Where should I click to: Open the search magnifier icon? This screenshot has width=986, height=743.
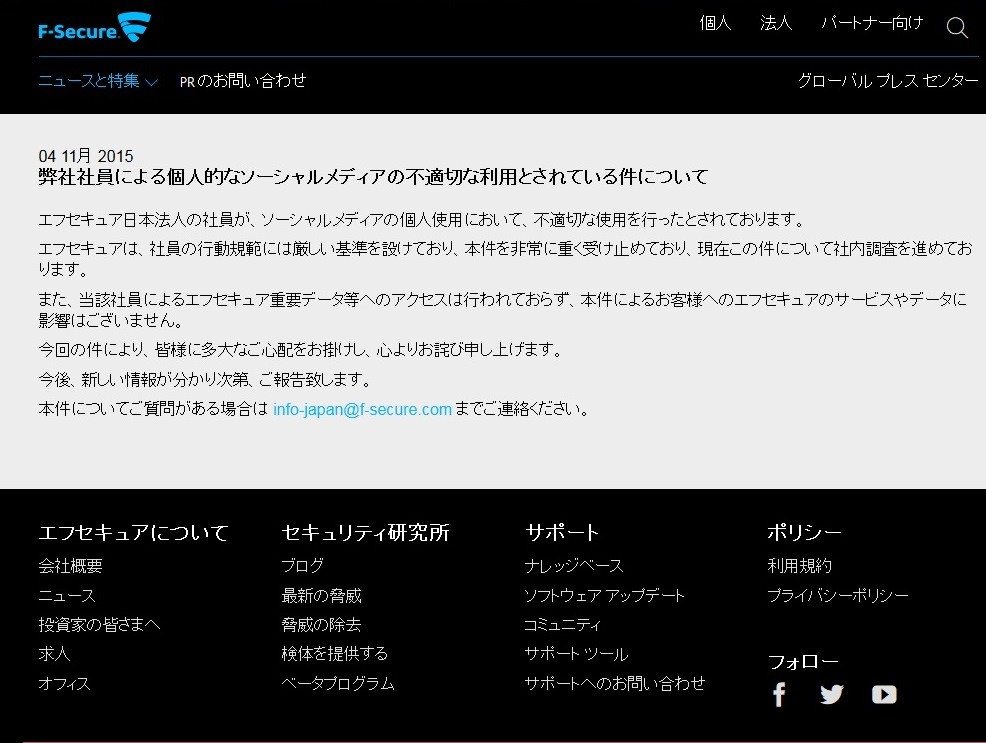tap(957, 28)
